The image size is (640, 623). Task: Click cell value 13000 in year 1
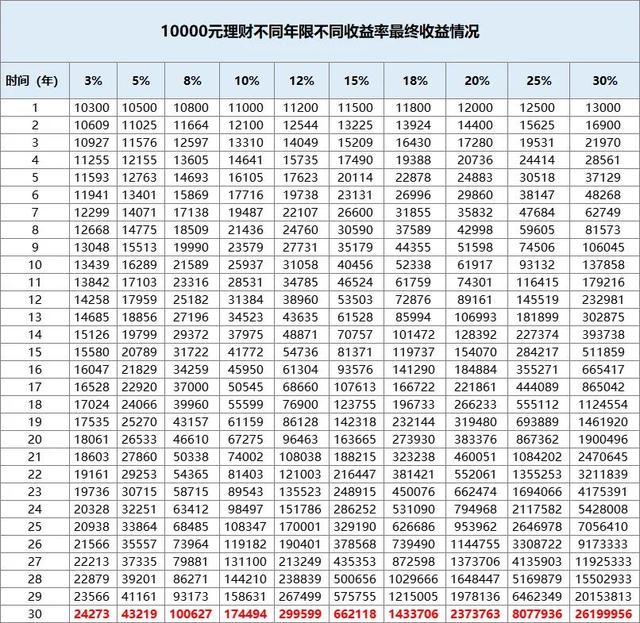(x=603, y=108)
